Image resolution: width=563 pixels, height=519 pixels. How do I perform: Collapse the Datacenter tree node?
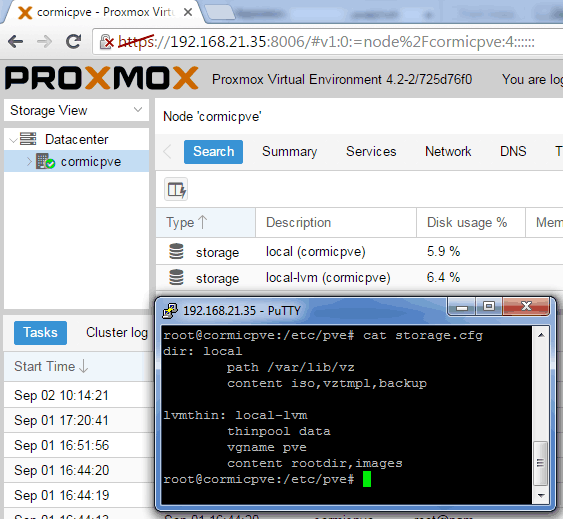(13, 140)
